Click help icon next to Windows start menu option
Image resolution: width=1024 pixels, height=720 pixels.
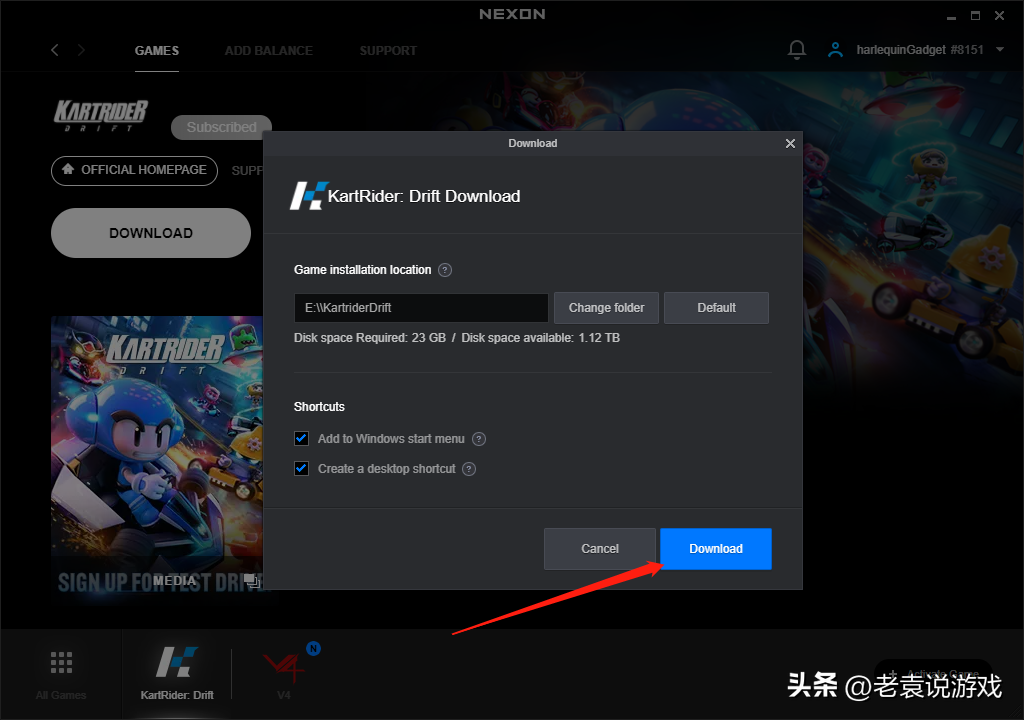coord(479,439)
